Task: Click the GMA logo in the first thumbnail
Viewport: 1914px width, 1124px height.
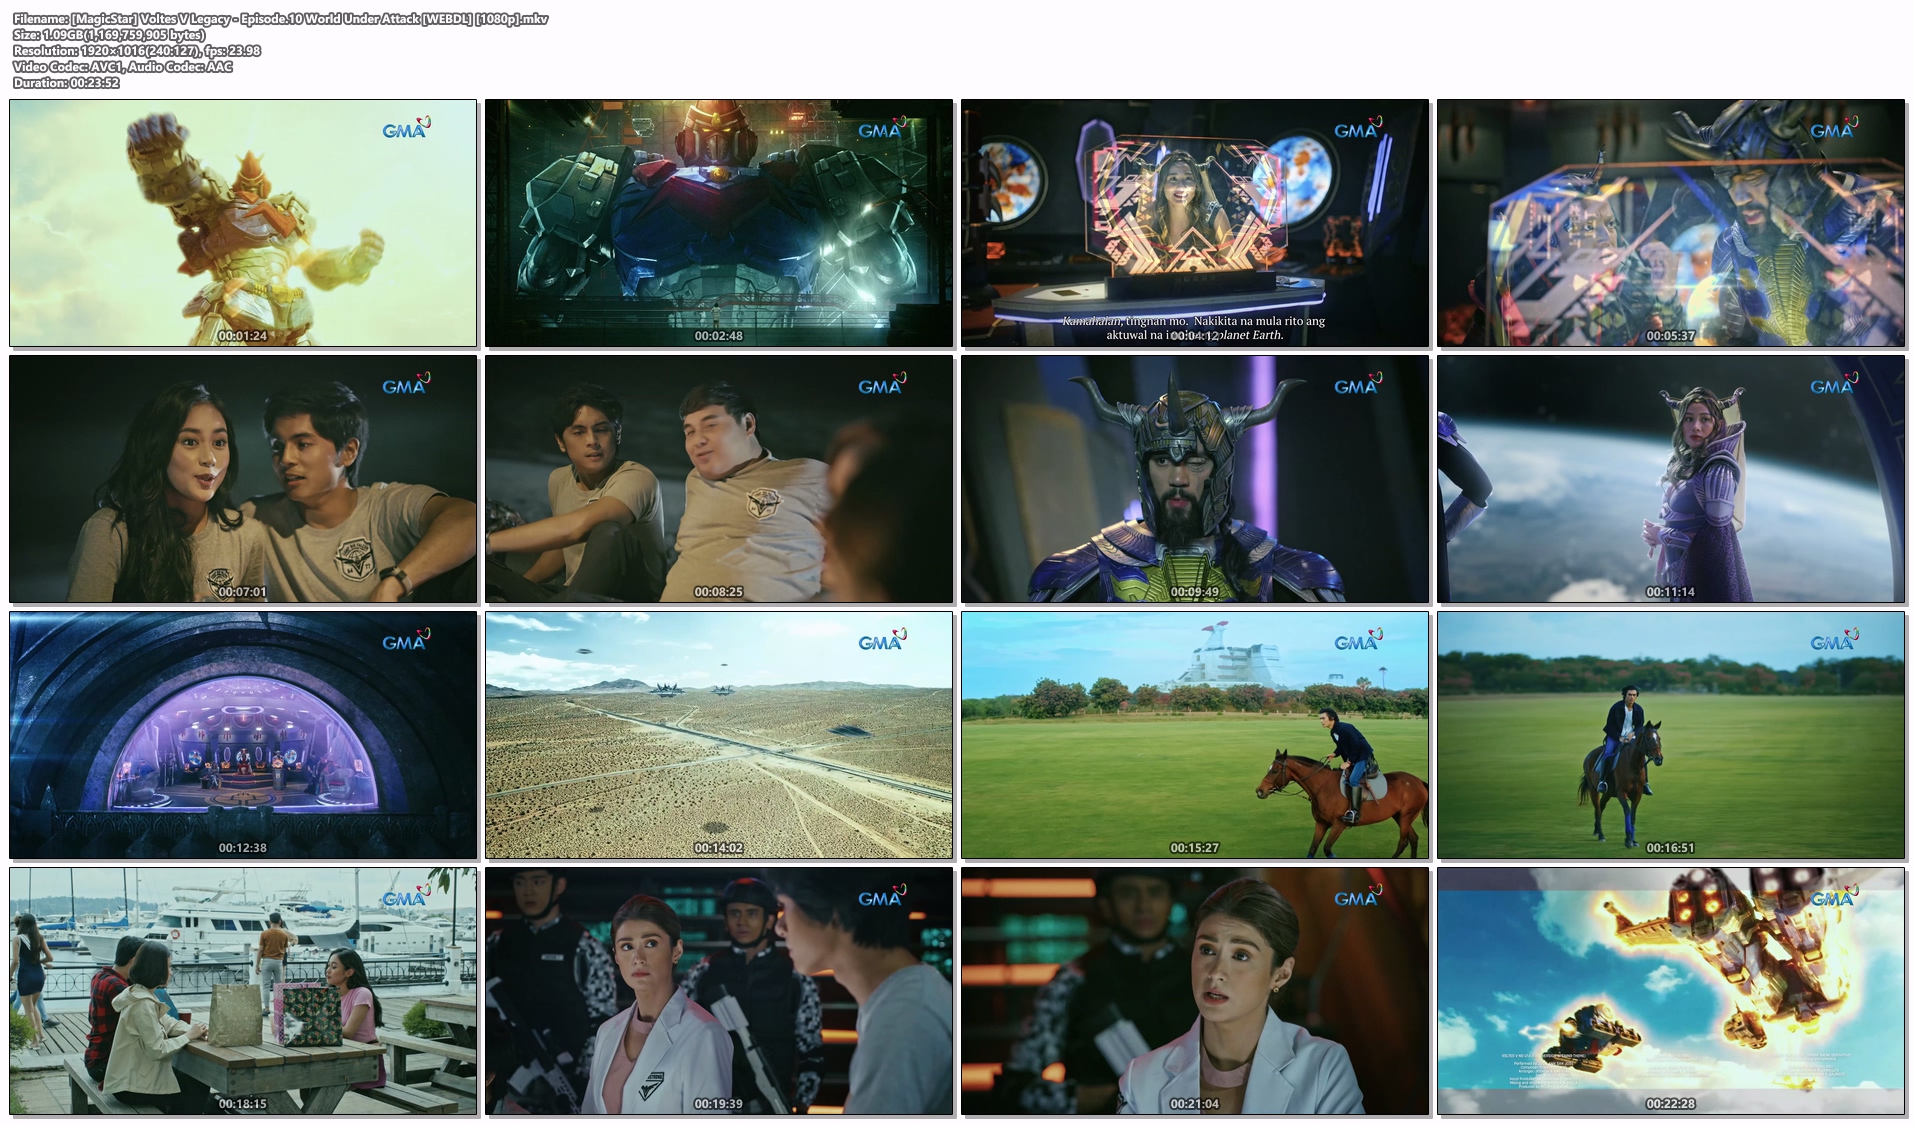Action: click(x=405, y=129)
